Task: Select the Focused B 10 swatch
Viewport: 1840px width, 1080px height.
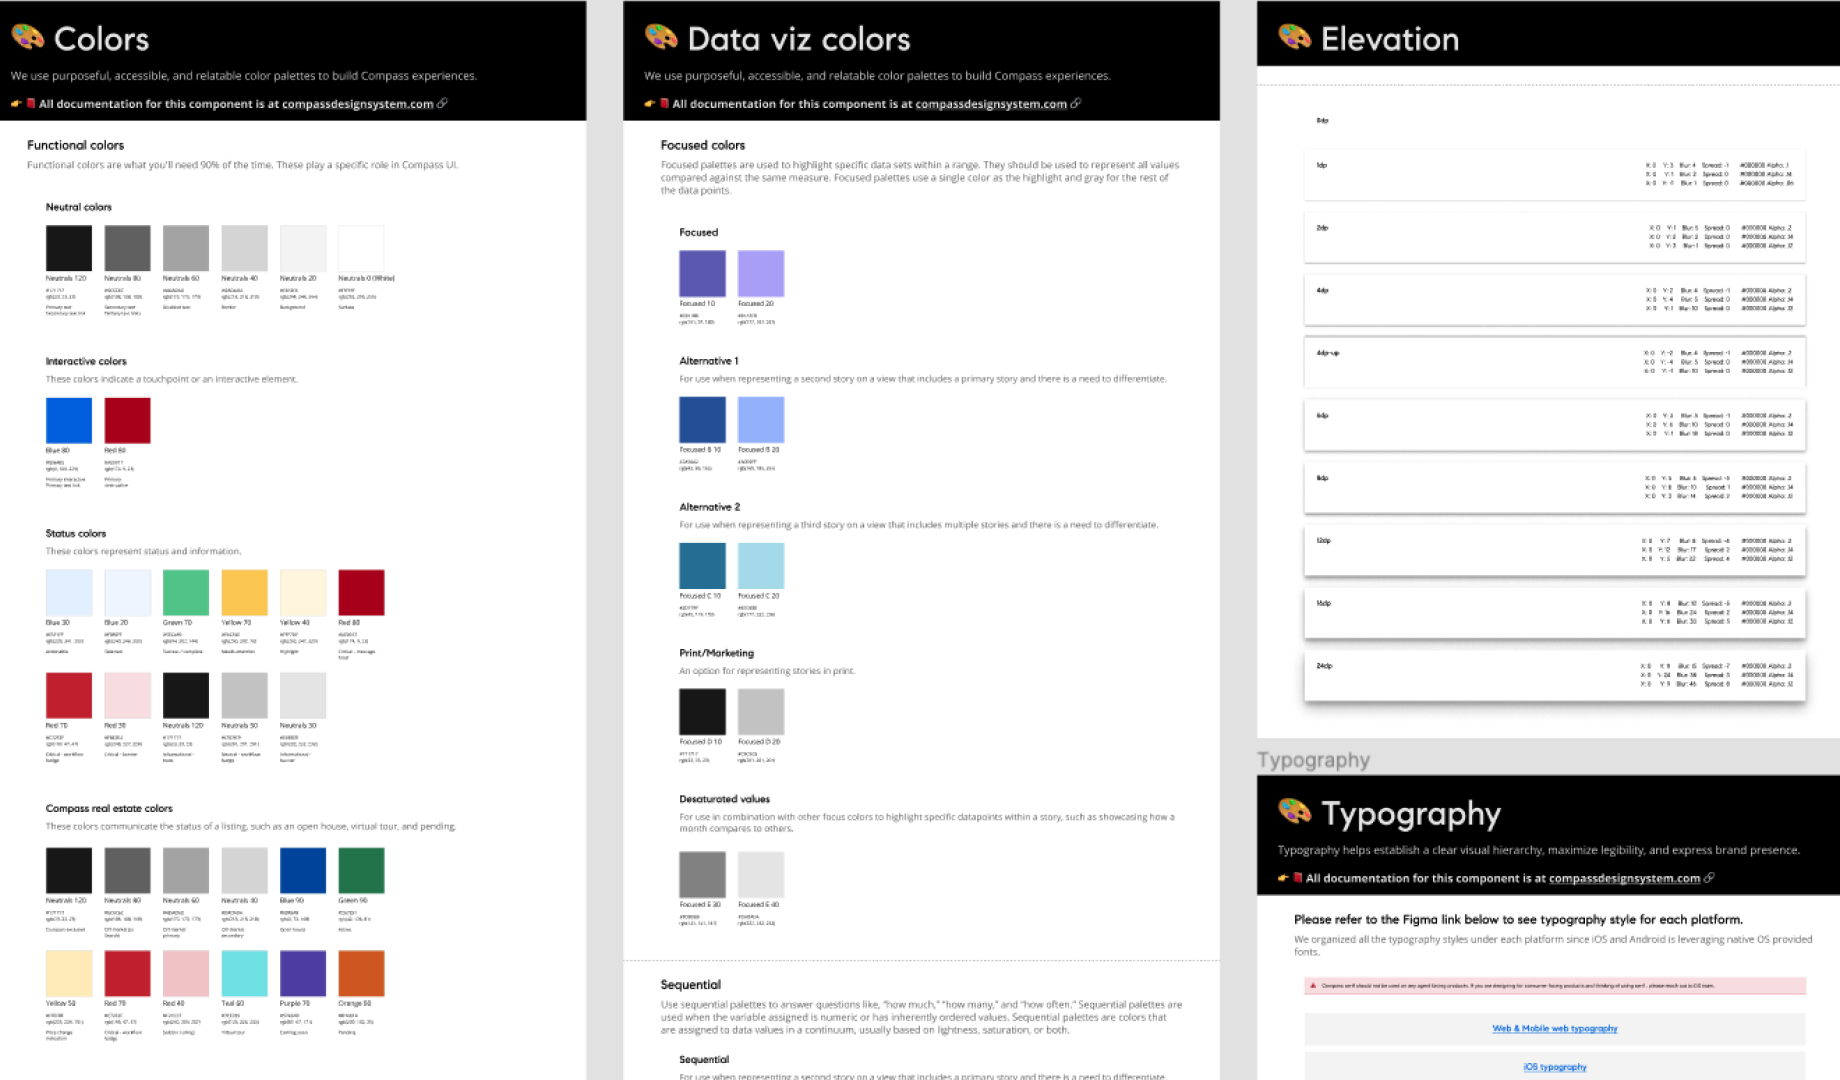Action: [x=702, y=419]
